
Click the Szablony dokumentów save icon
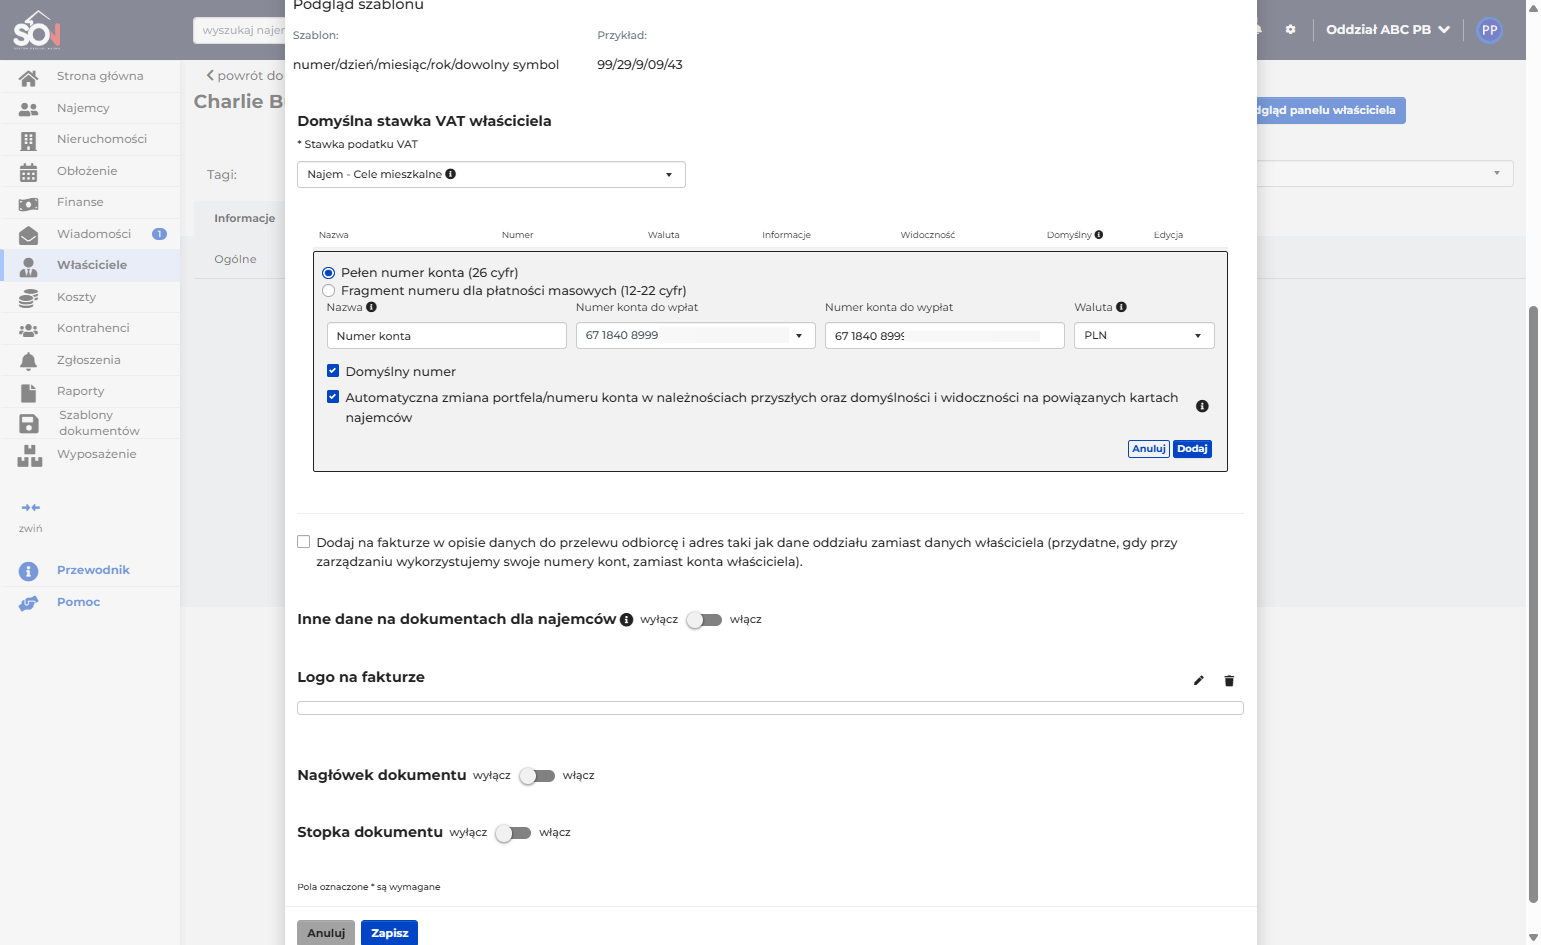[x=28, y=424]
